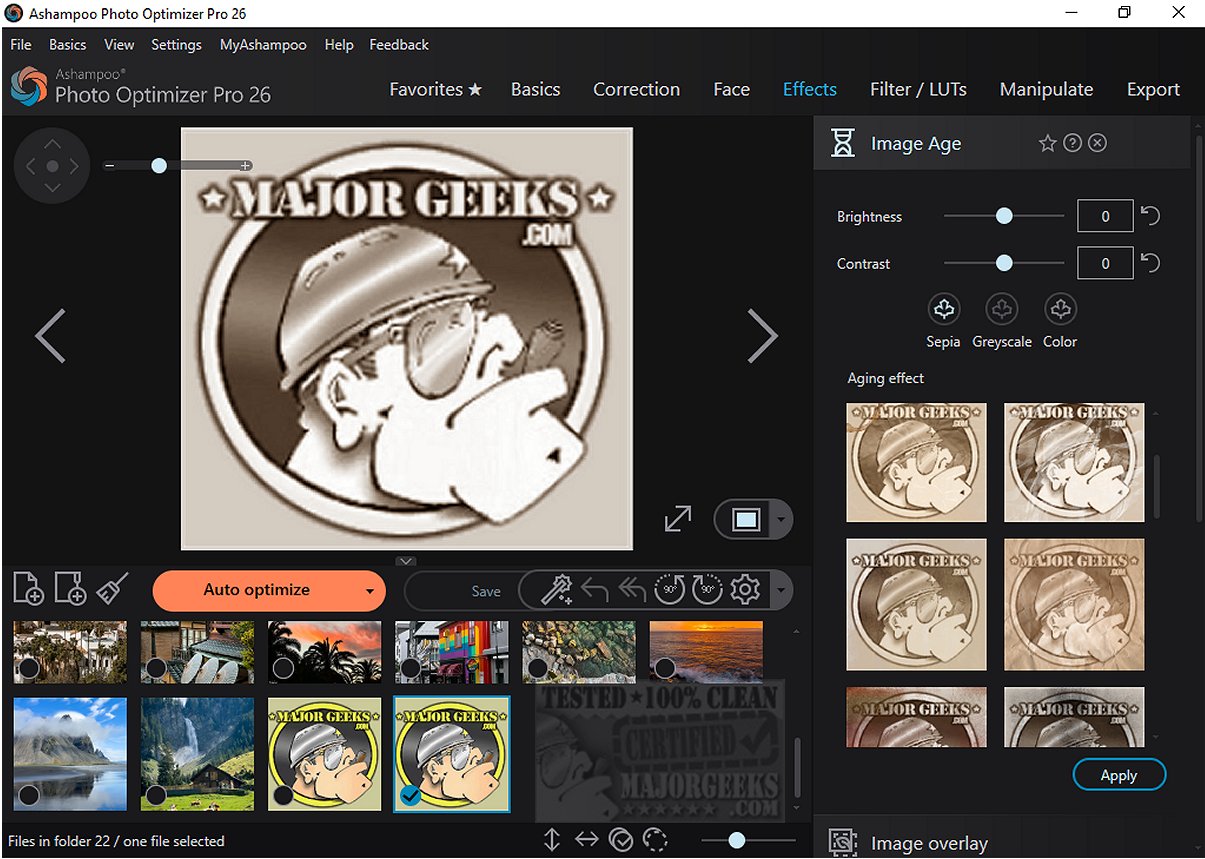Click the Apply button
The image size is (1205, 859).
point(1118,775)
